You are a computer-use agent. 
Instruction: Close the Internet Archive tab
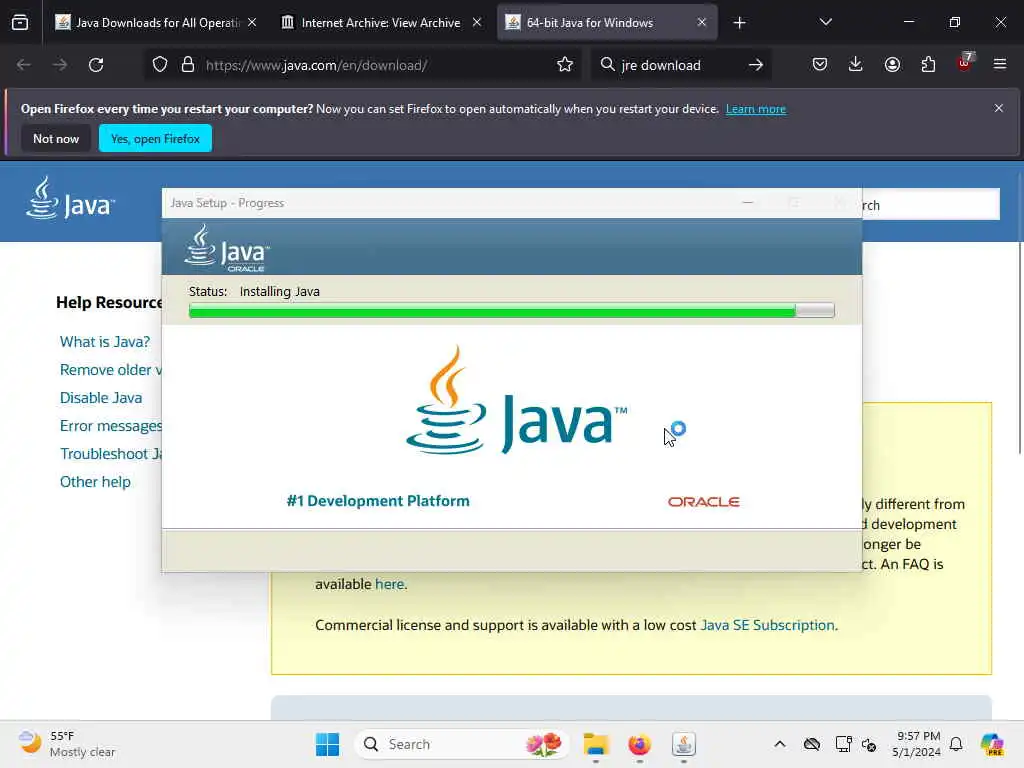coord(477,22)
